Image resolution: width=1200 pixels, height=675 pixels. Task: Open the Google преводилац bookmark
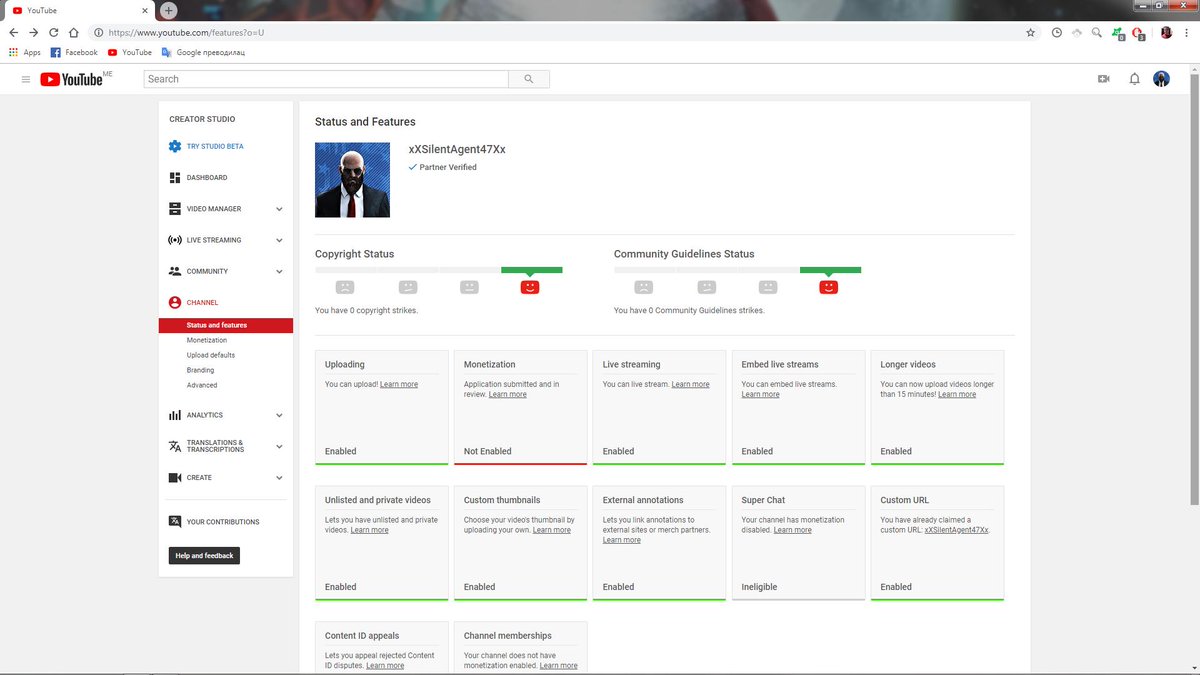(203, 52)
